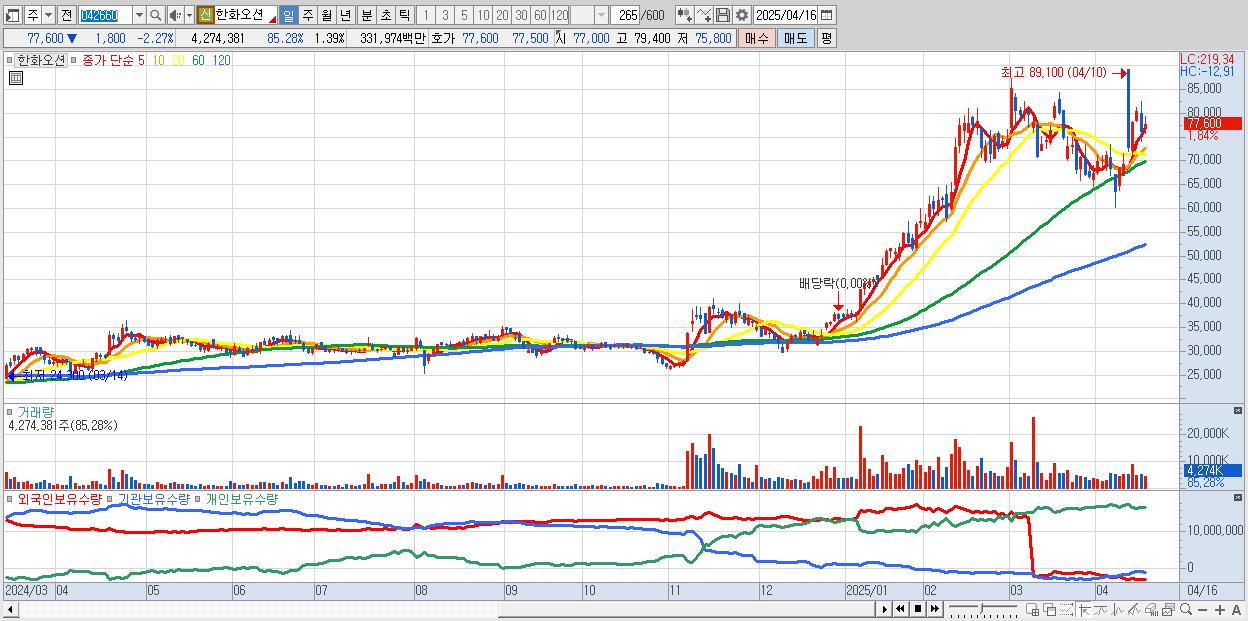Screen dimensions: 1248x621
Task: Click the 한화오션 chart legend label
Action: pos(42,60)
